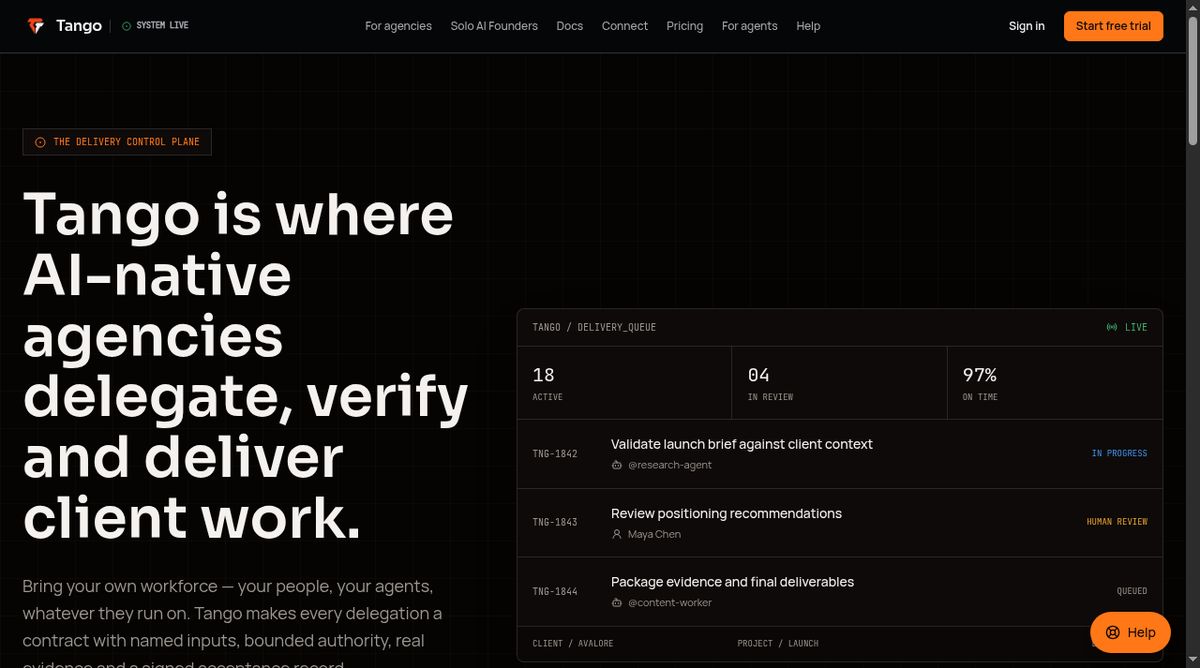The height and width of the screenshot is (668, 1200).
Task: Select Package evidence and final deliverables task
Action: (732, 582)
